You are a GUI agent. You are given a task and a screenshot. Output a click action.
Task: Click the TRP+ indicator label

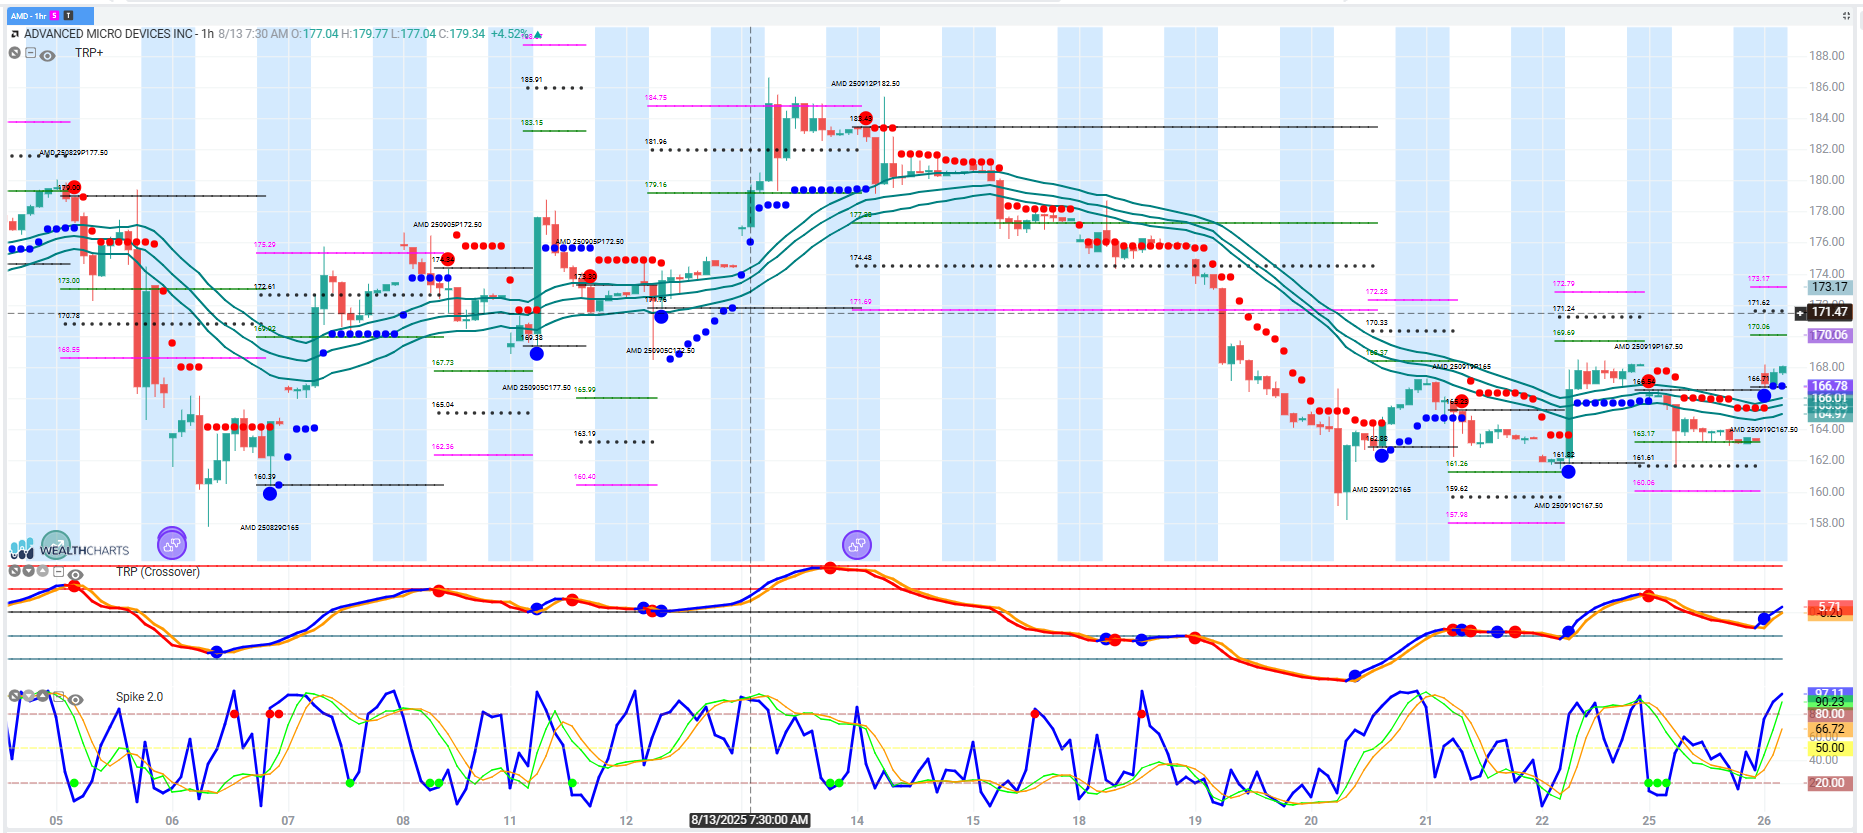coord(89,53)
